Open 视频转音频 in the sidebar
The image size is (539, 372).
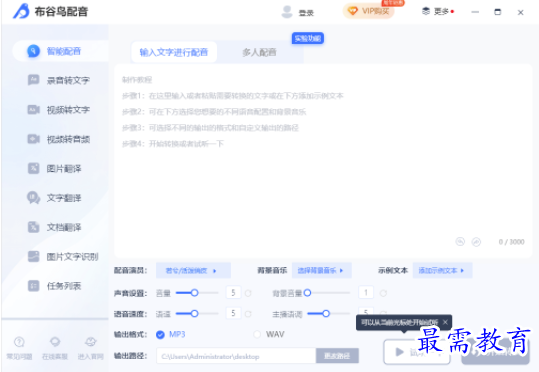[60, 139]
